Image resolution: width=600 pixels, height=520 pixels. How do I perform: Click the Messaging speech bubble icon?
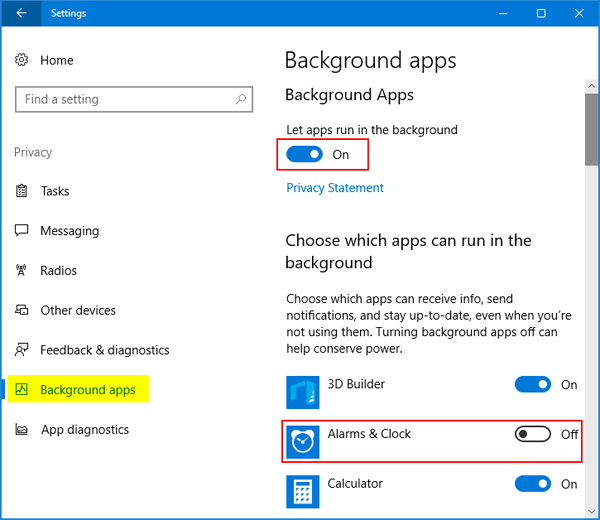click(22, 231)
